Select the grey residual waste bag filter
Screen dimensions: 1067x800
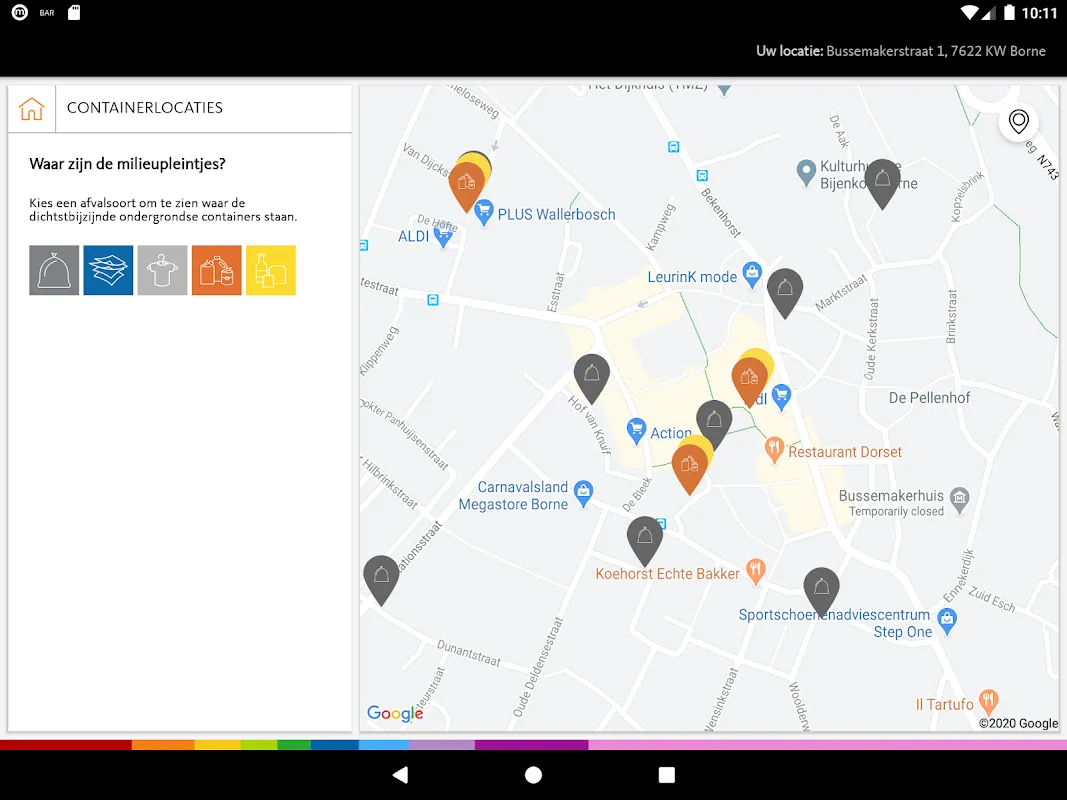[54, 270]
